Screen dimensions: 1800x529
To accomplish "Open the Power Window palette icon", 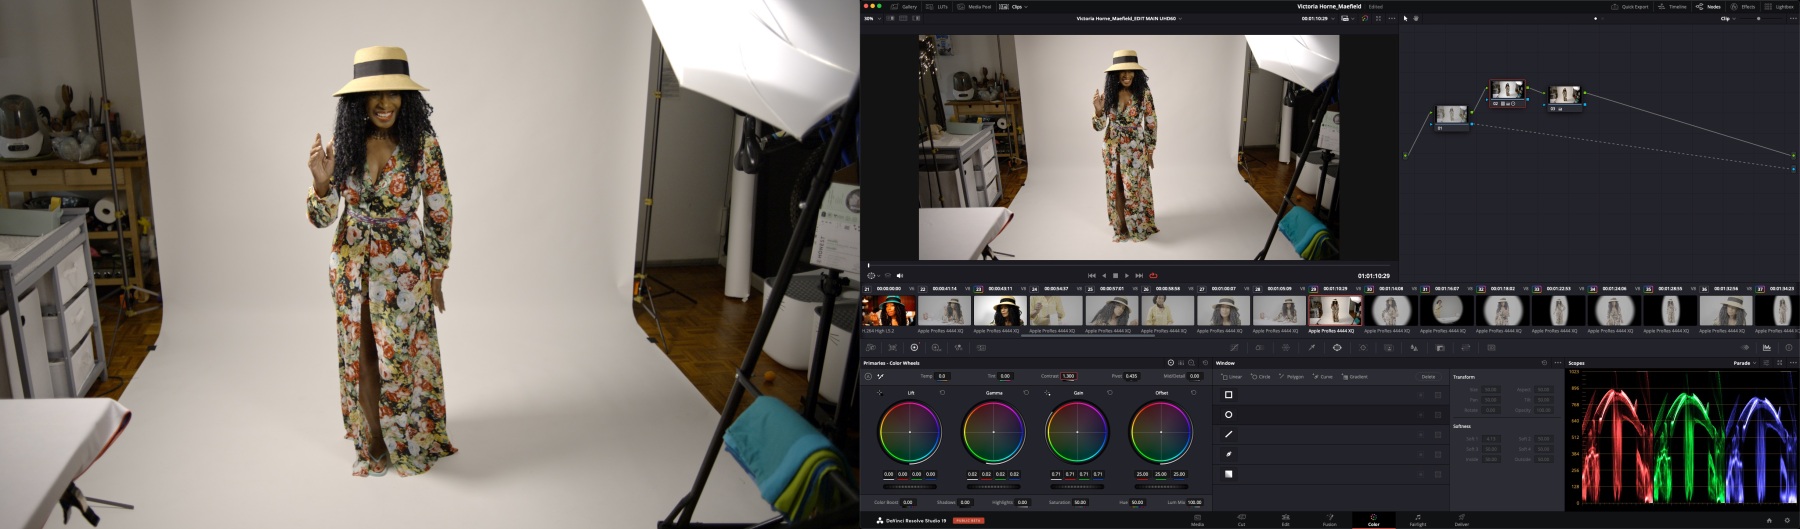I will 1337,348.
